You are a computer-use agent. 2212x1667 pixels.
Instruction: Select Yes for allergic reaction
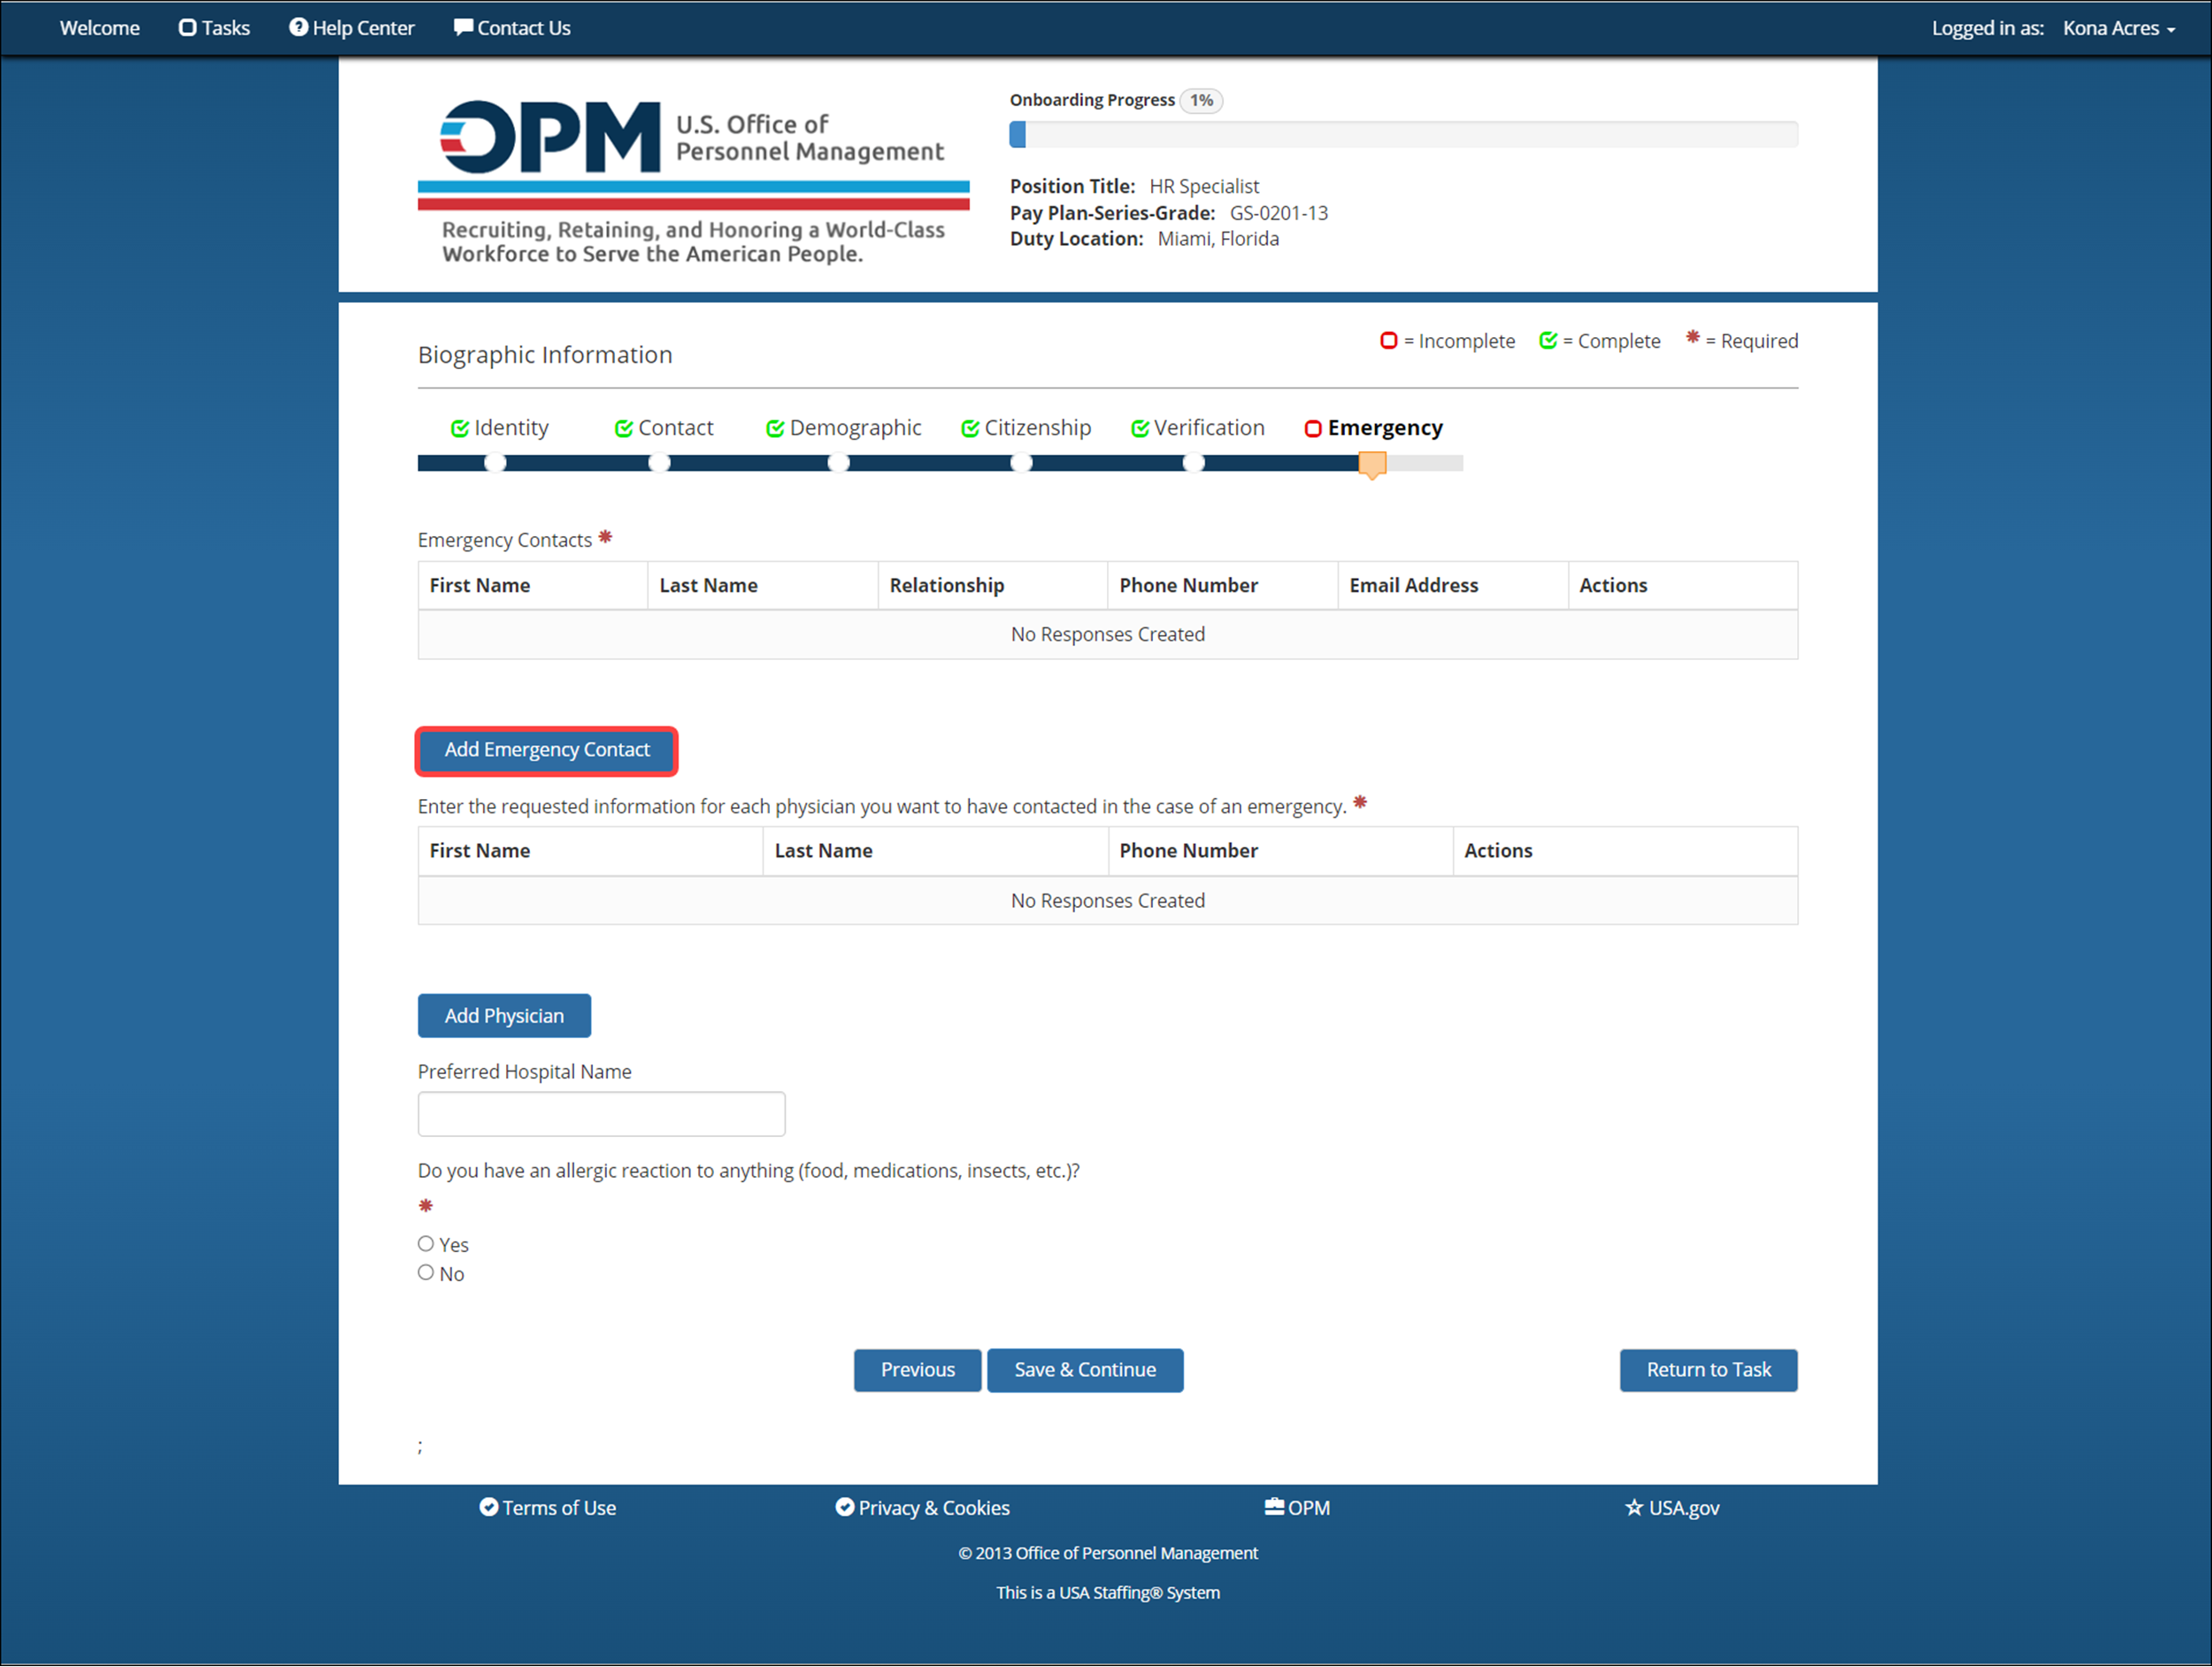pyautogui.click(x=426, y=1244)
